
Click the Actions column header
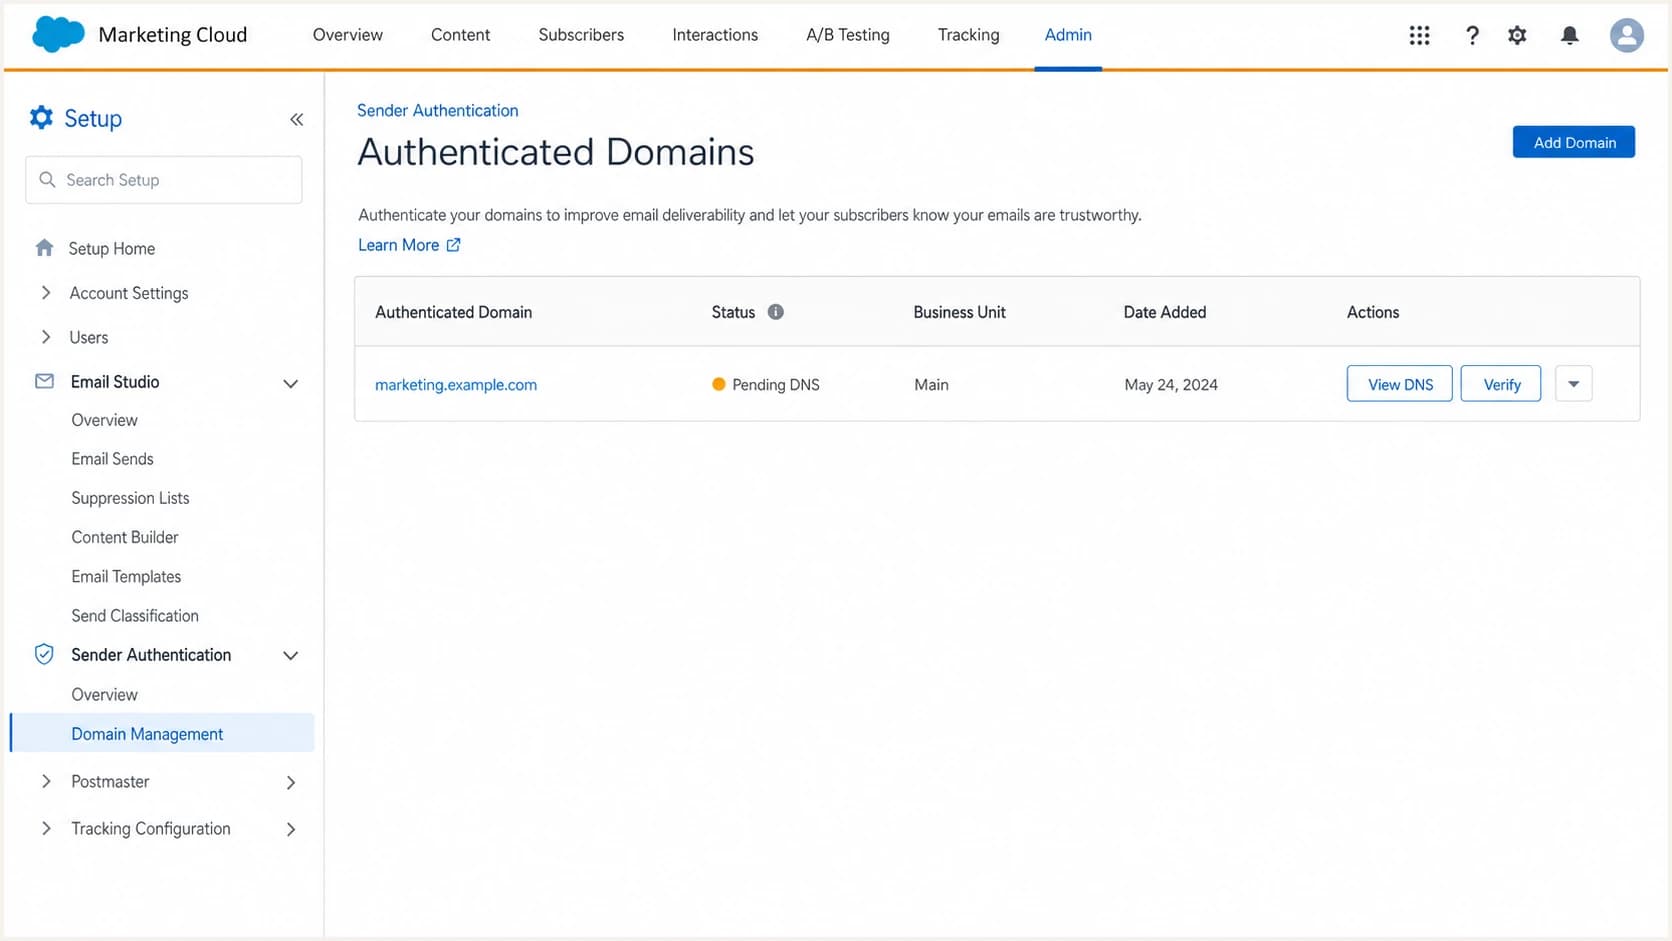click(1372, 312)
